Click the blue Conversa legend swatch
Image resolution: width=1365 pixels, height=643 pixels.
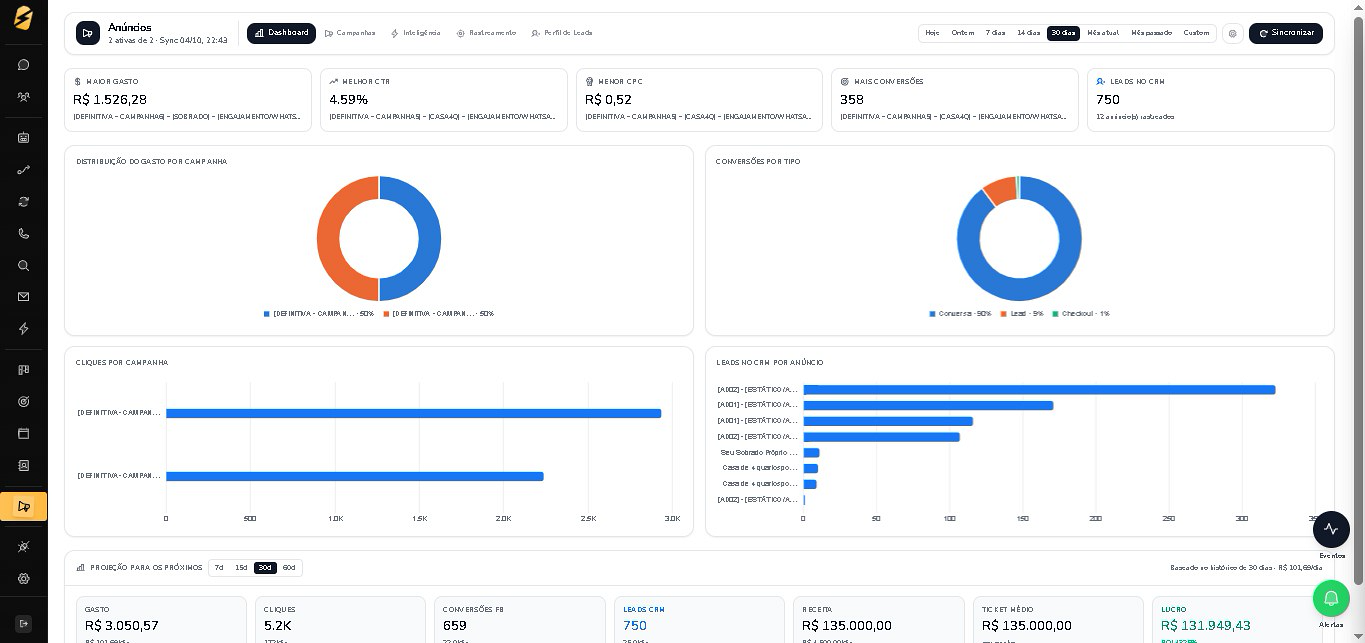click(x=932, y=314)
